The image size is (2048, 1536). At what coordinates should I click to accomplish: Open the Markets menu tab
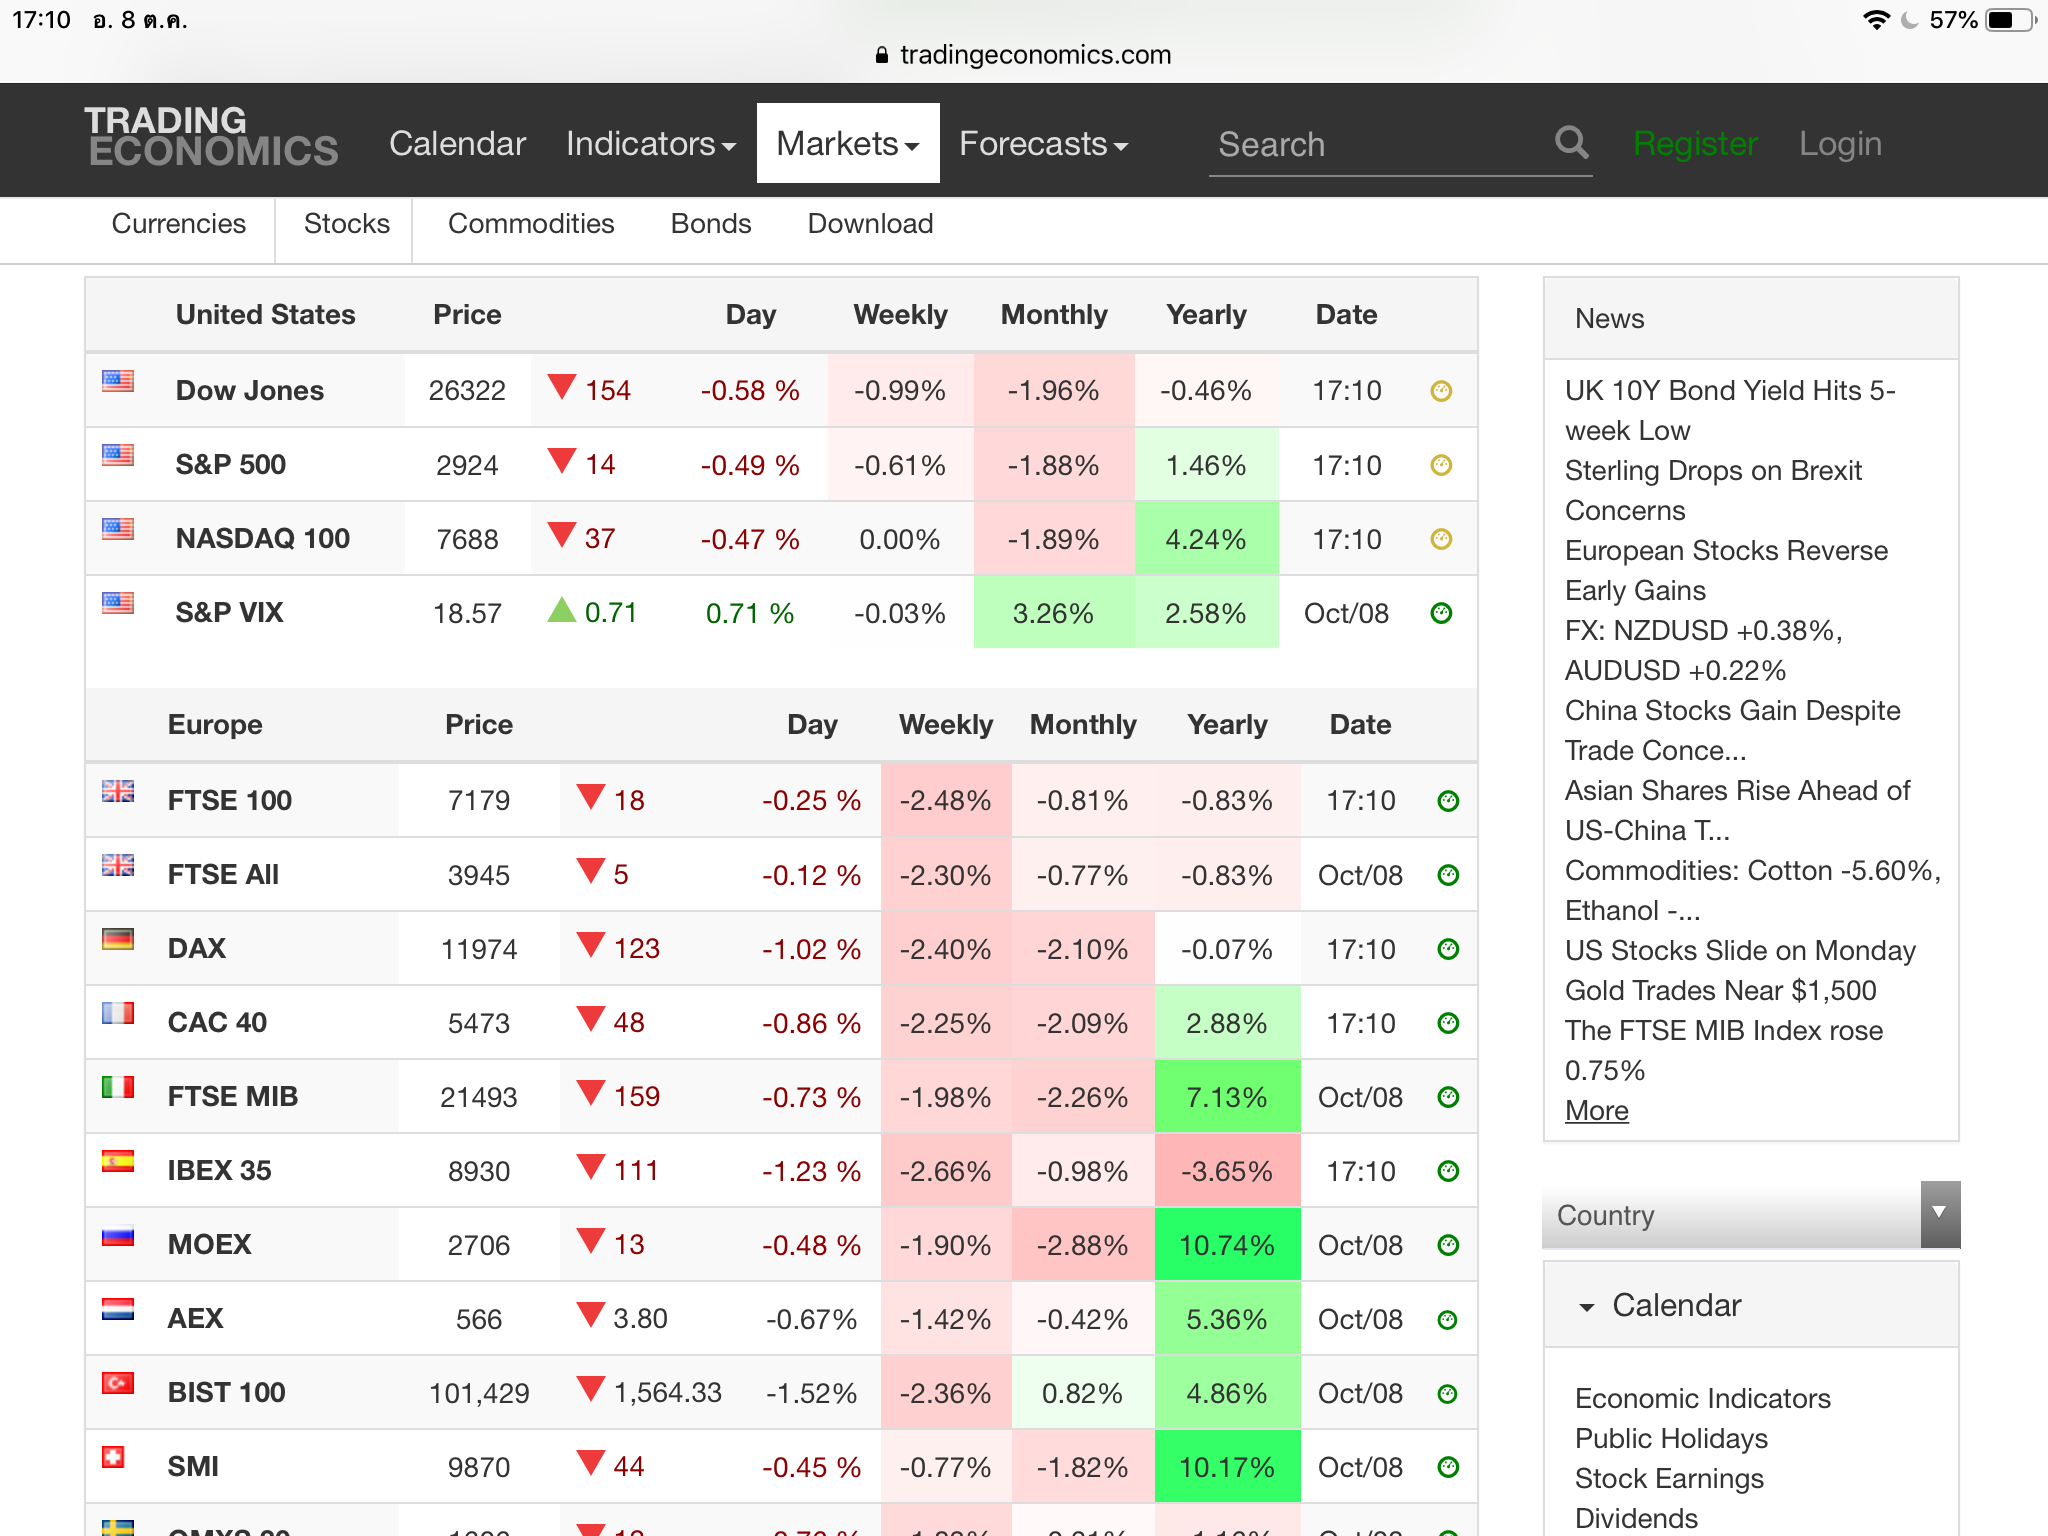coord(847,144)
